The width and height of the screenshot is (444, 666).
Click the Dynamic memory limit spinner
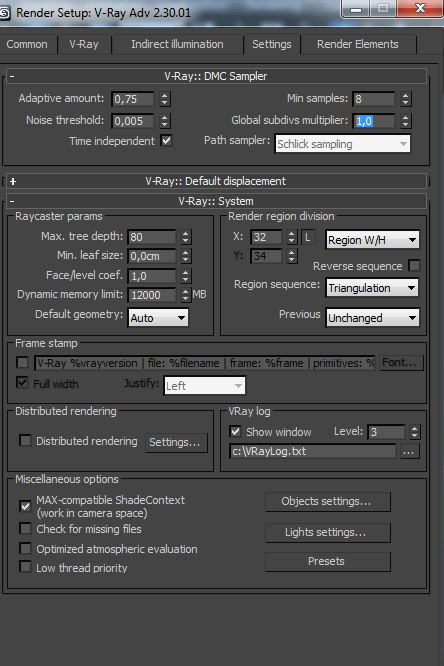click(x=186, y=295)
